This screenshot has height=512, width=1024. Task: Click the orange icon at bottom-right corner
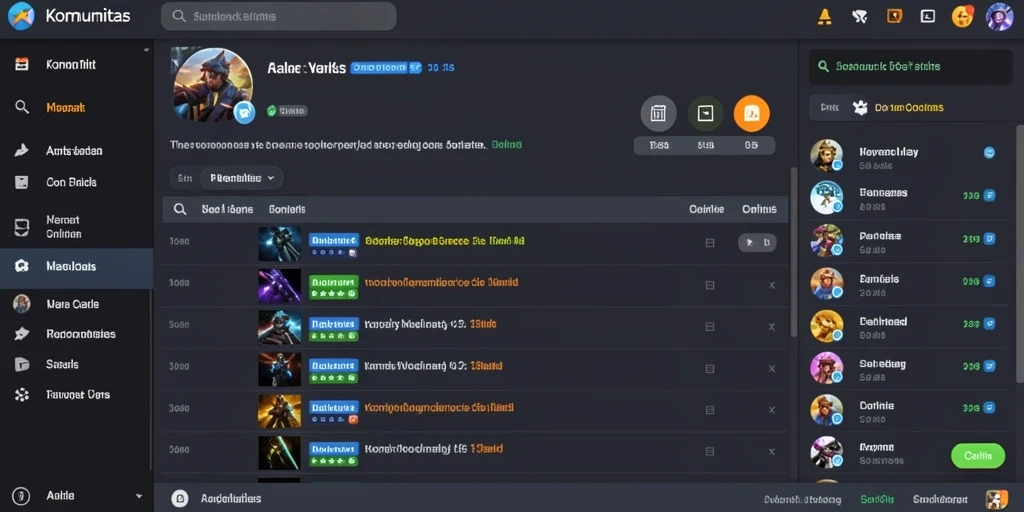pyautogui.click(x=997, y=500)
